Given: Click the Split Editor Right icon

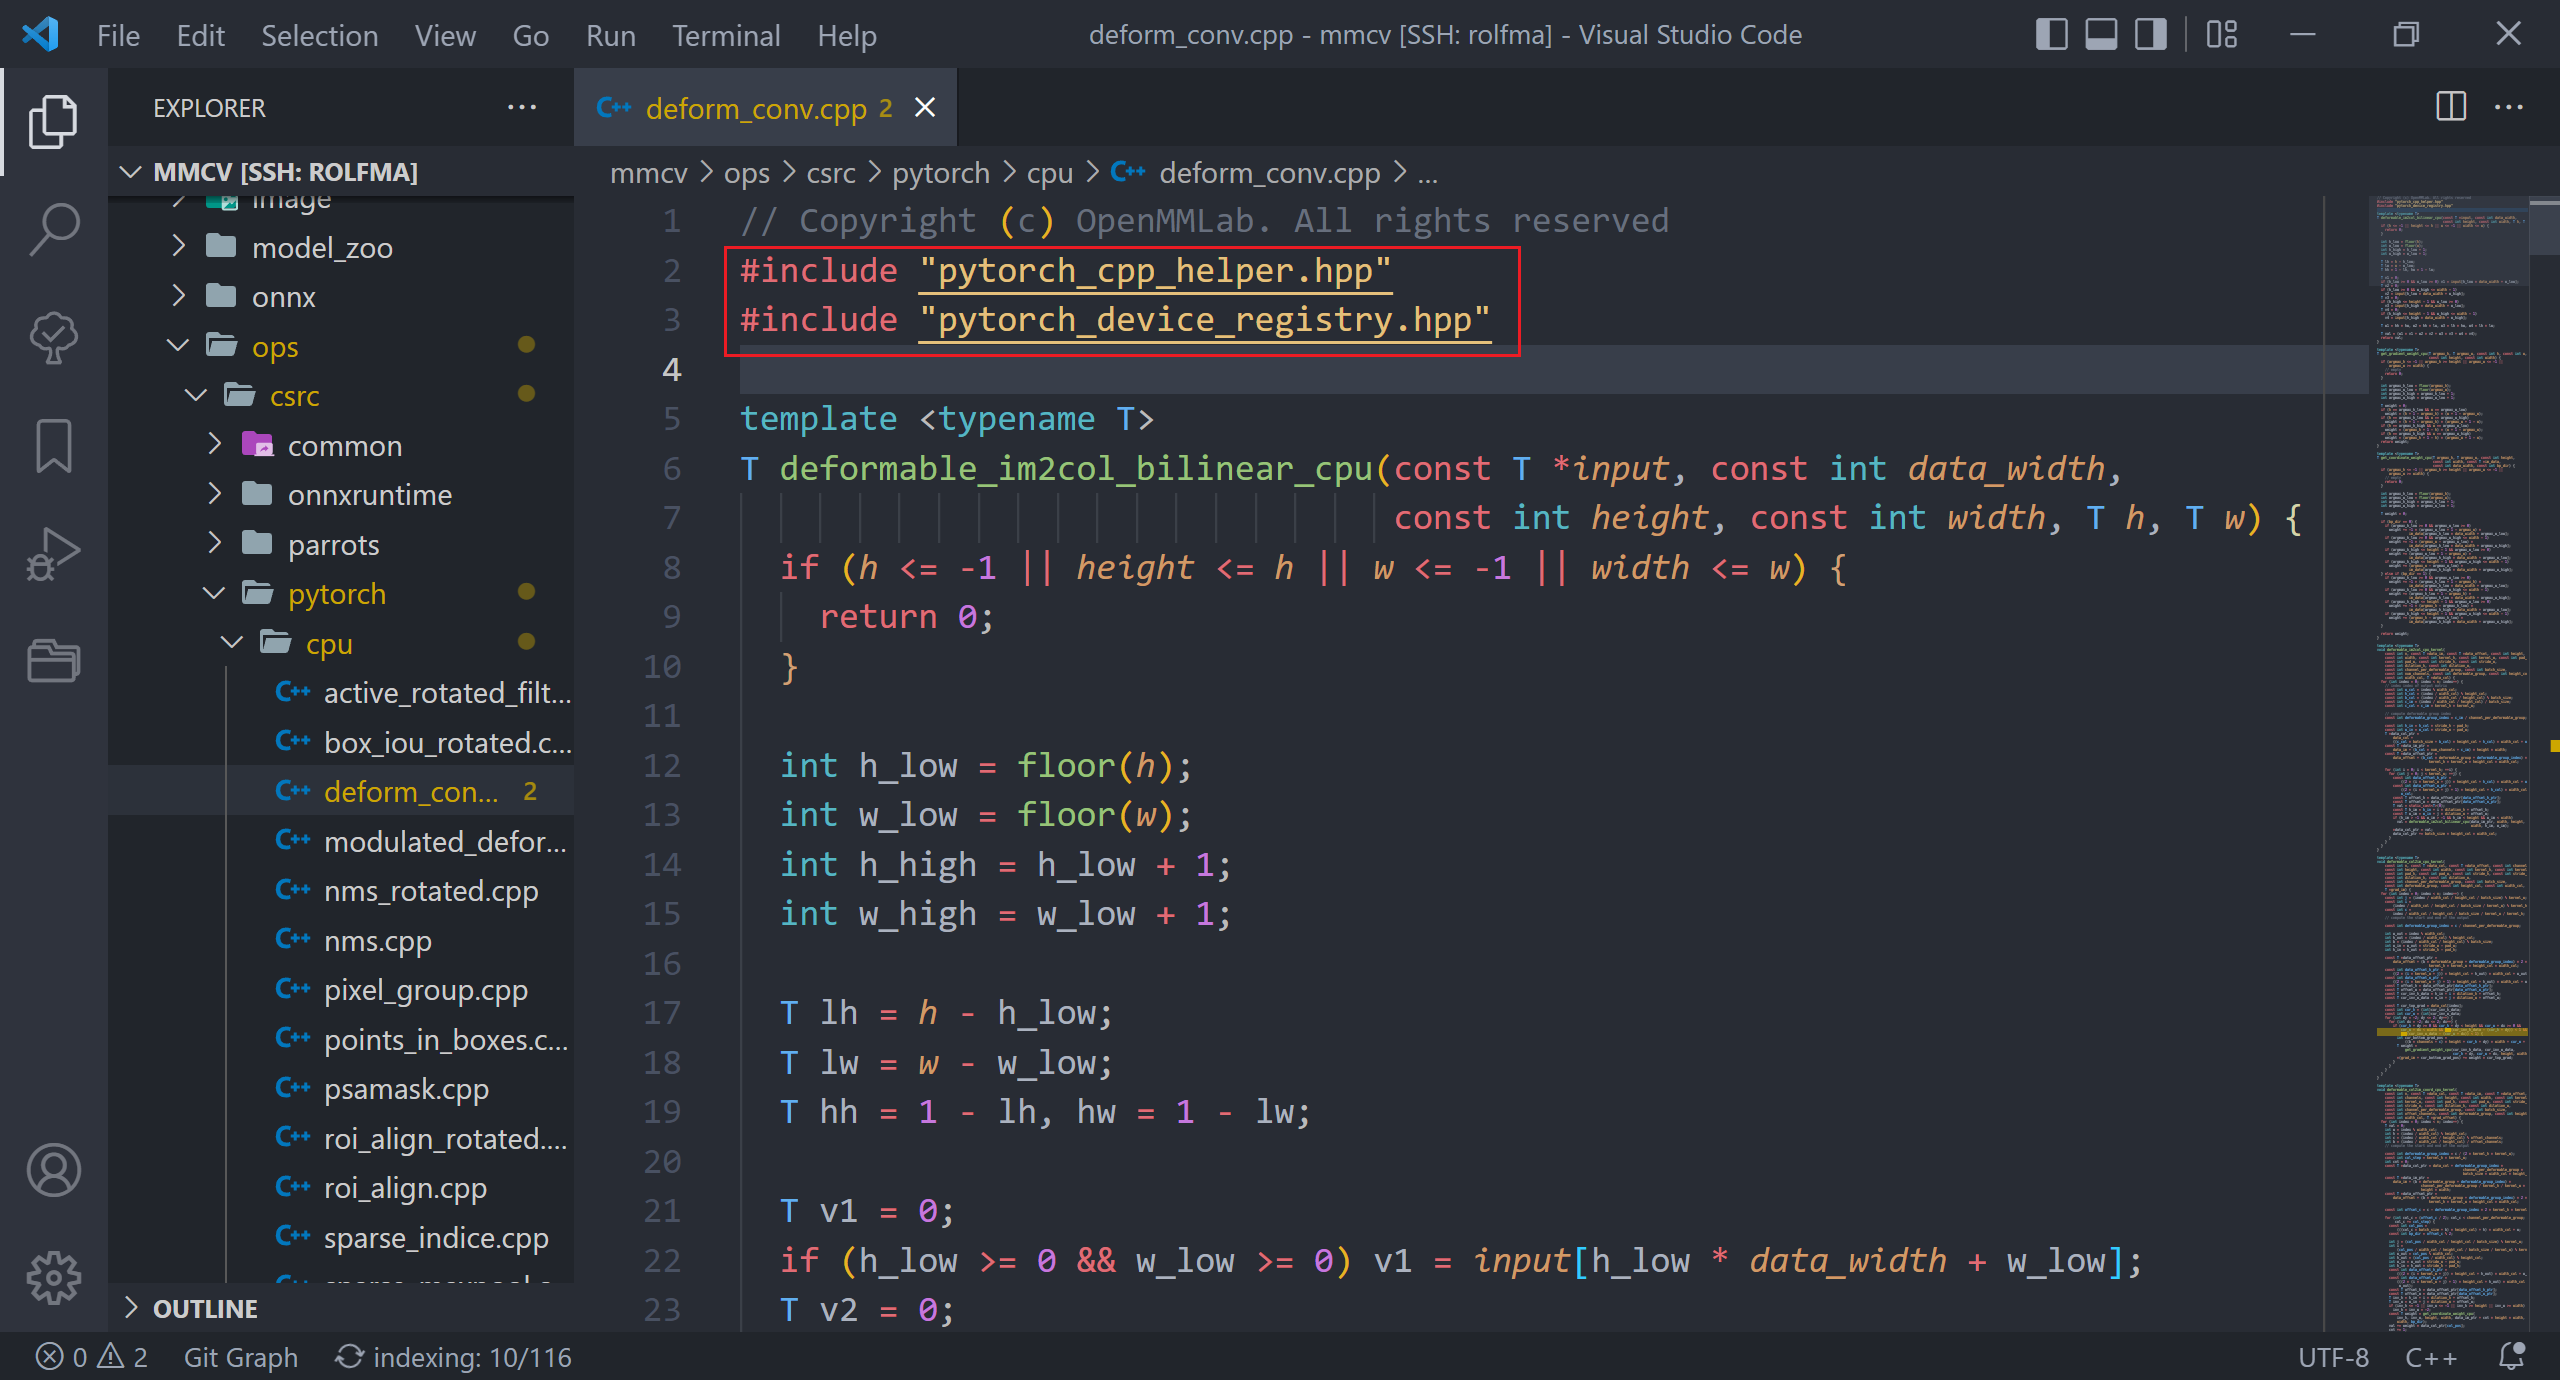Looking at the screenshot, I should [2451, 107].
